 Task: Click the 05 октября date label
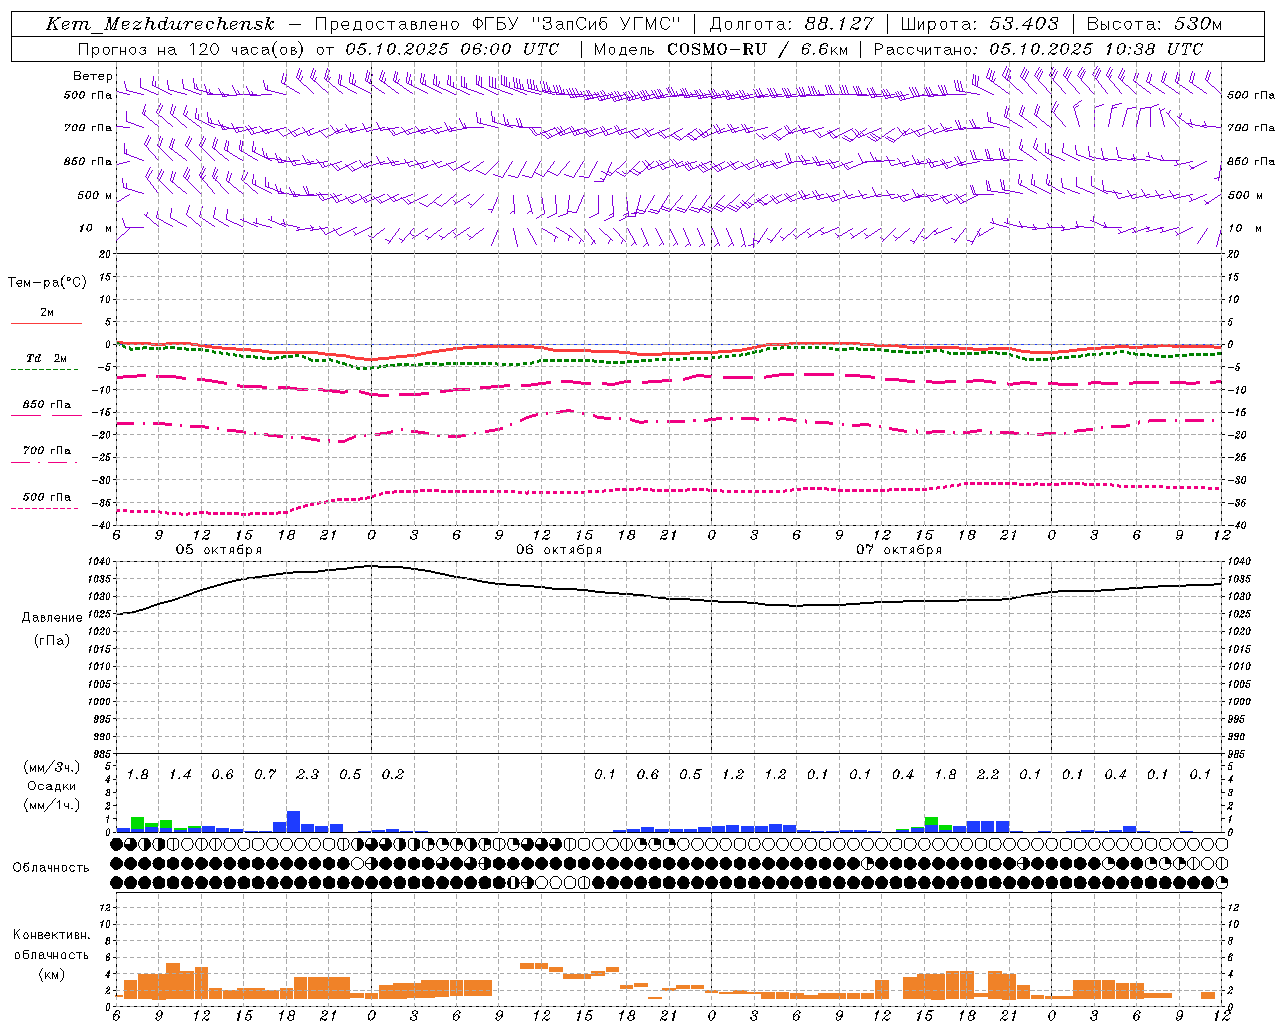(219, 550)
